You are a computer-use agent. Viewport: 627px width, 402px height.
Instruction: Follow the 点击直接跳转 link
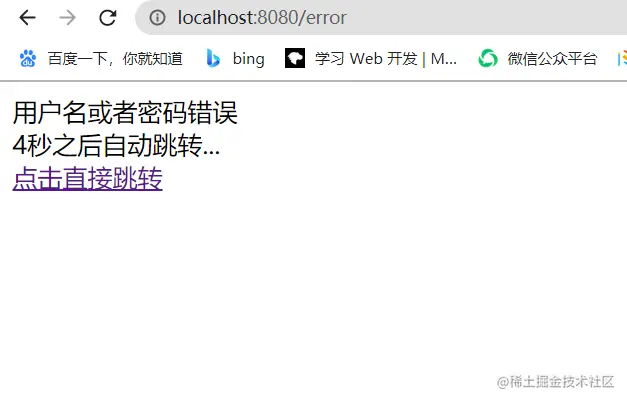click(88, 178)
